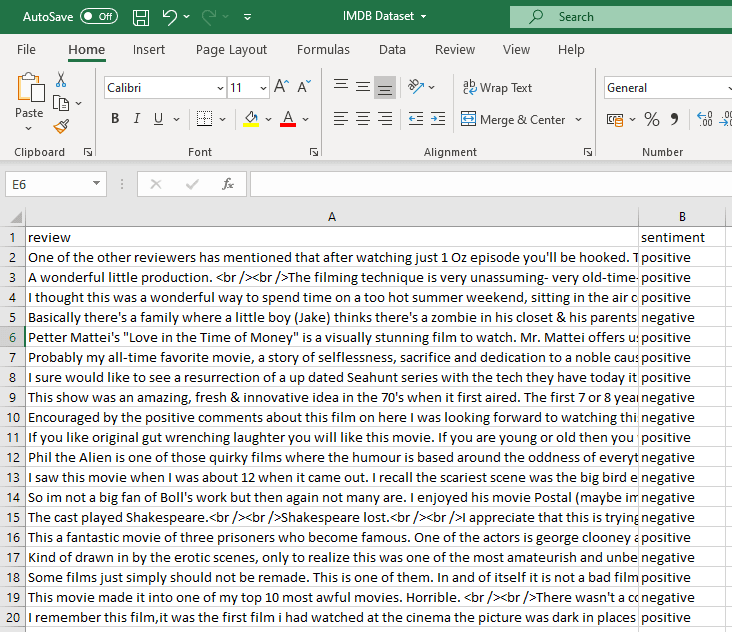
Task: Apply the red Font Color
Action: (x=288, y=119)
